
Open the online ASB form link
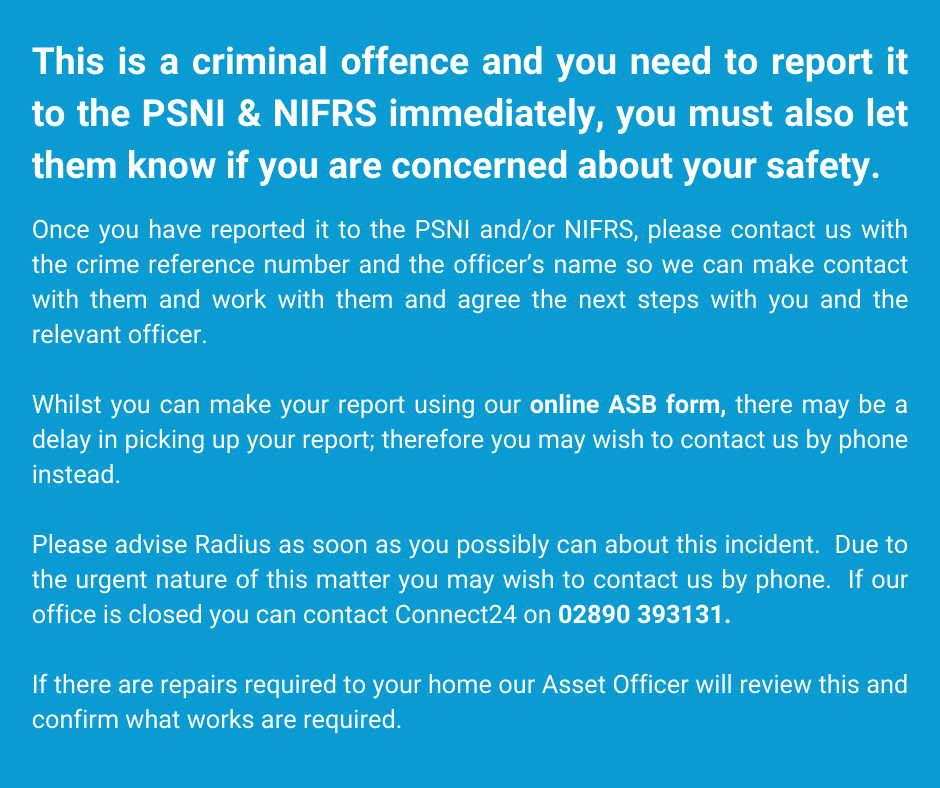coord(627,405)
